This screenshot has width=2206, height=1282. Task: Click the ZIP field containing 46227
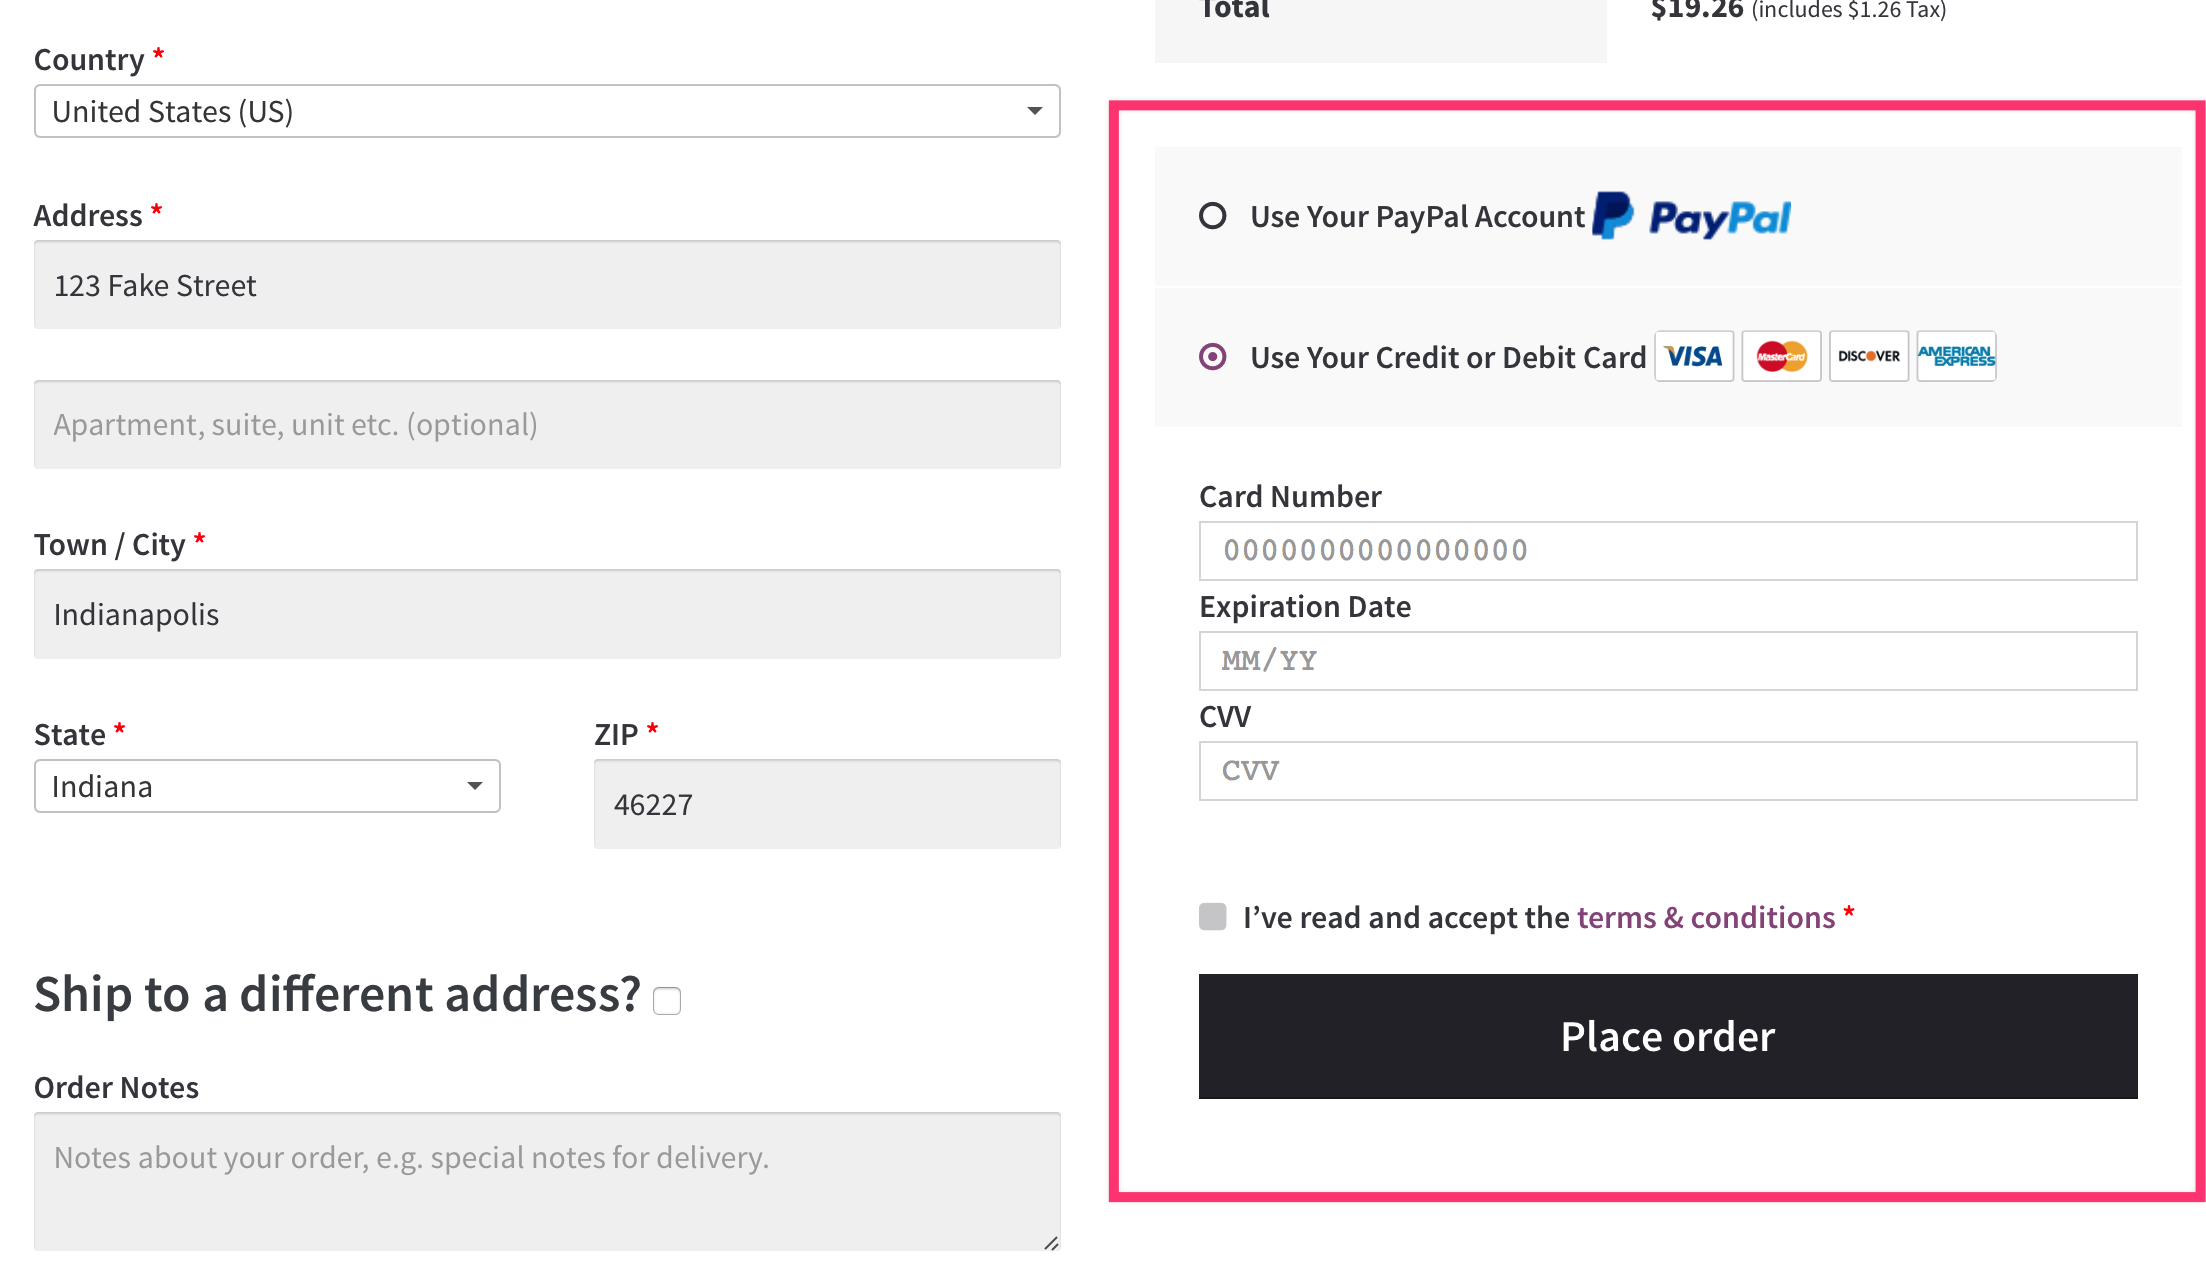827,804
